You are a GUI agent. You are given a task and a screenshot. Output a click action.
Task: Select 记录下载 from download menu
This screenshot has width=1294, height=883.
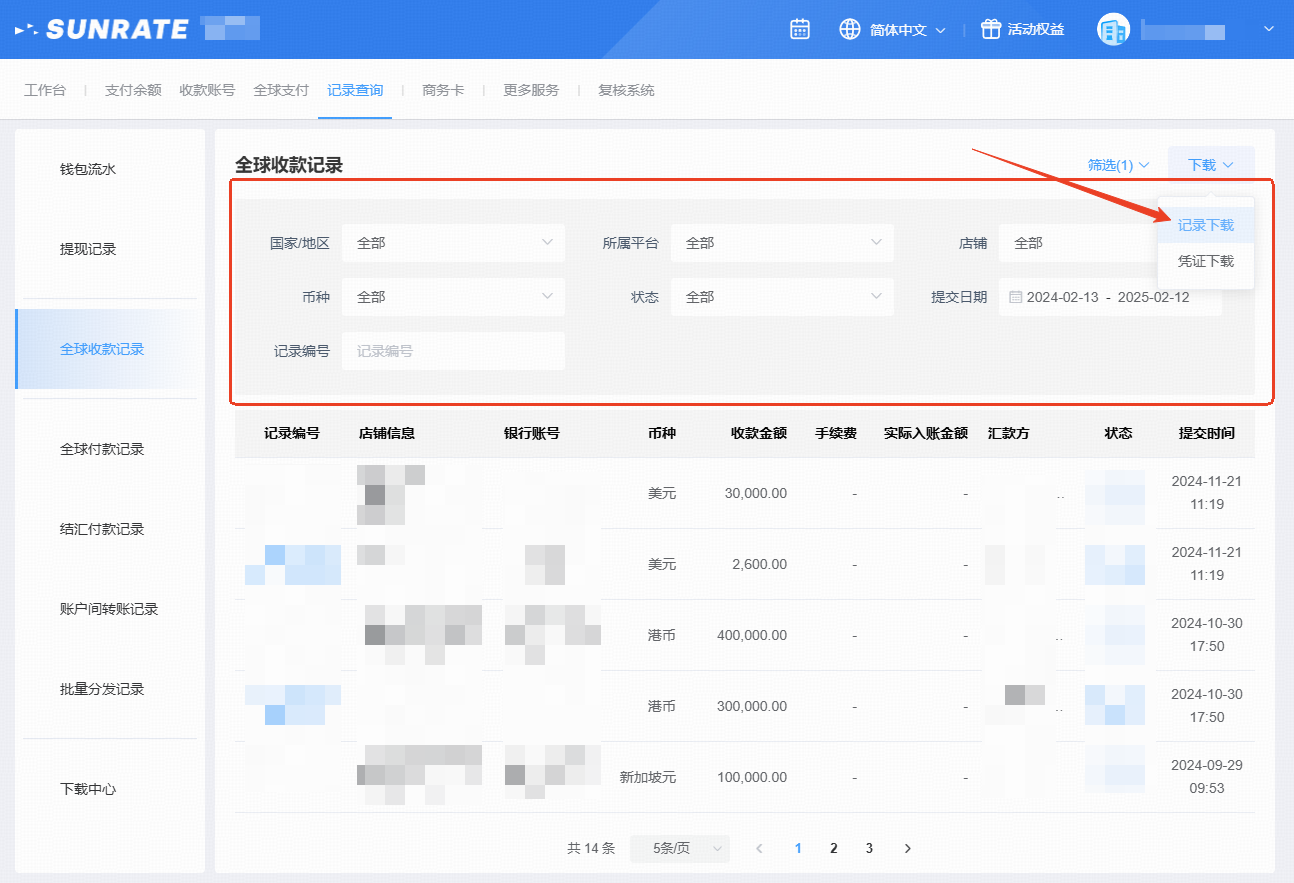[1205, 225]
